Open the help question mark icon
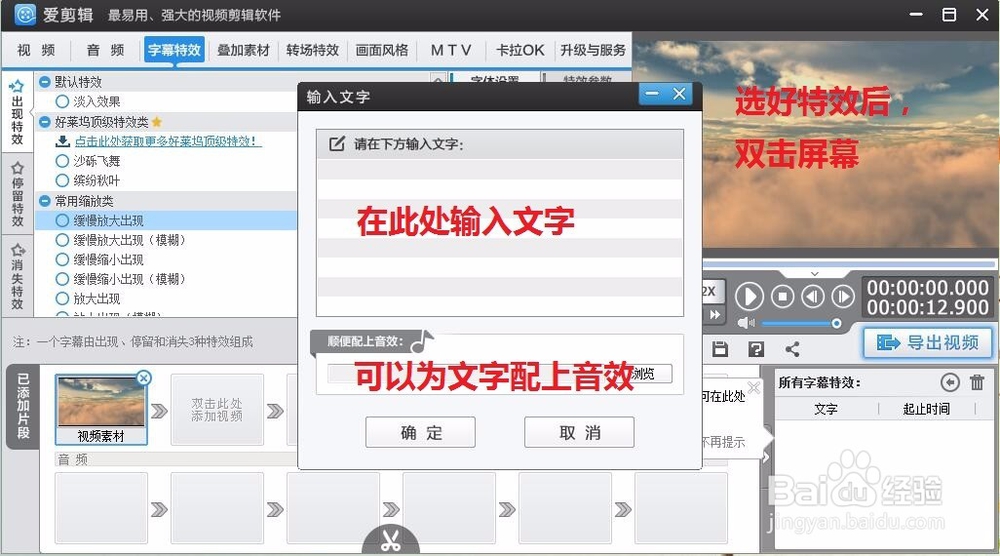The image size is (1000, 556). (x=756, y=349)
